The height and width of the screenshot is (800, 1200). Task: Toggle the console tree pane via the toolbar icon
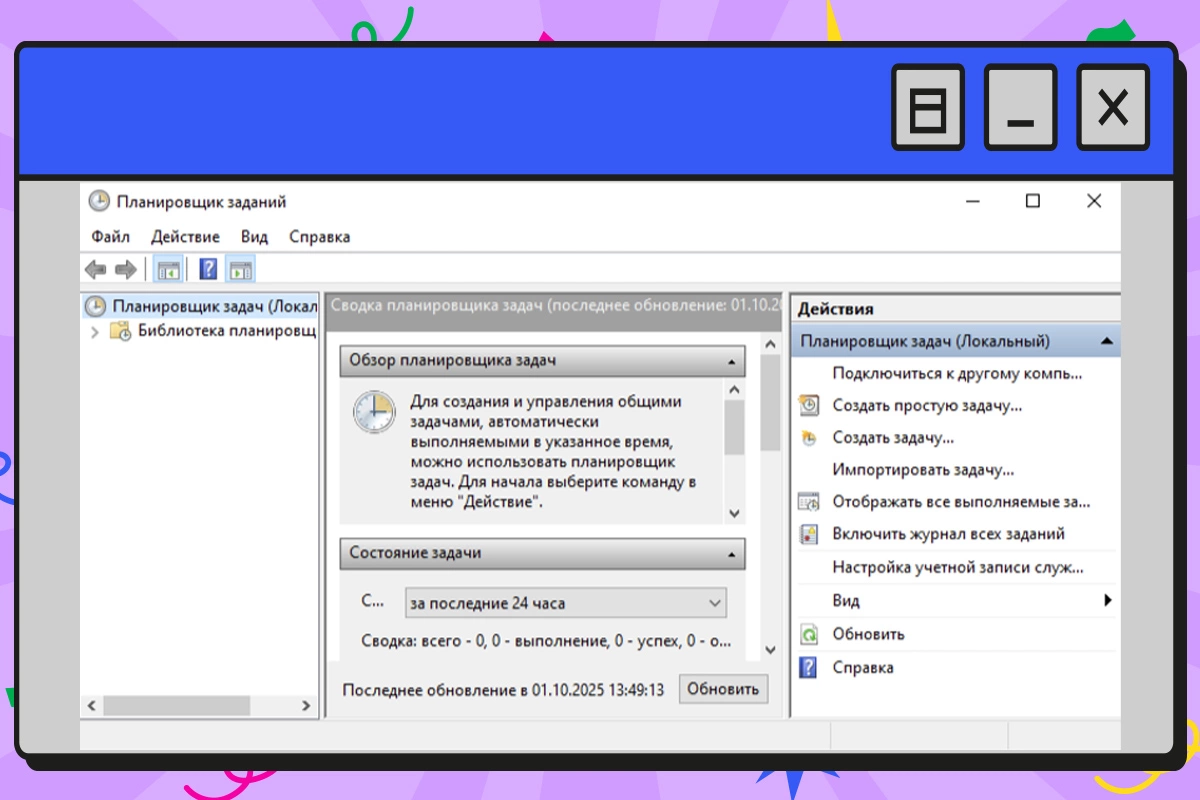[x=169, y=268]
